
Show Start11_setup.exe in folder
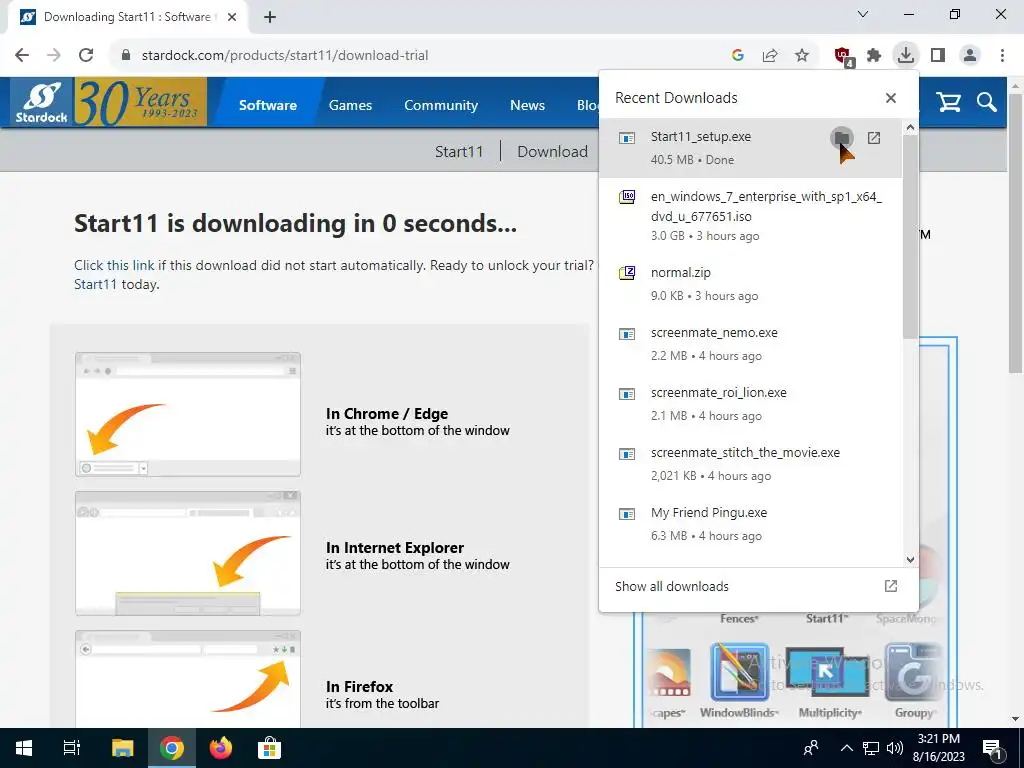click(x=842, y=138)
